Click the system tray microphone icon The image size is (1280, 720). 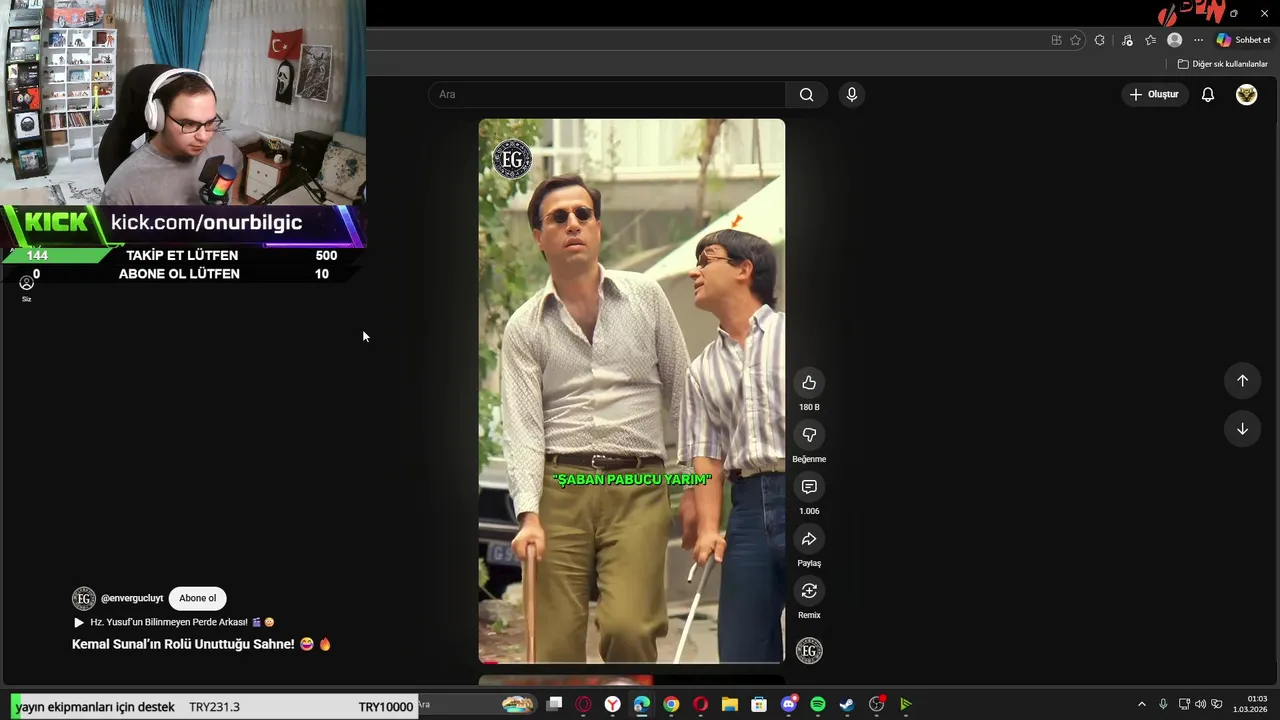tap(1162, 704)
